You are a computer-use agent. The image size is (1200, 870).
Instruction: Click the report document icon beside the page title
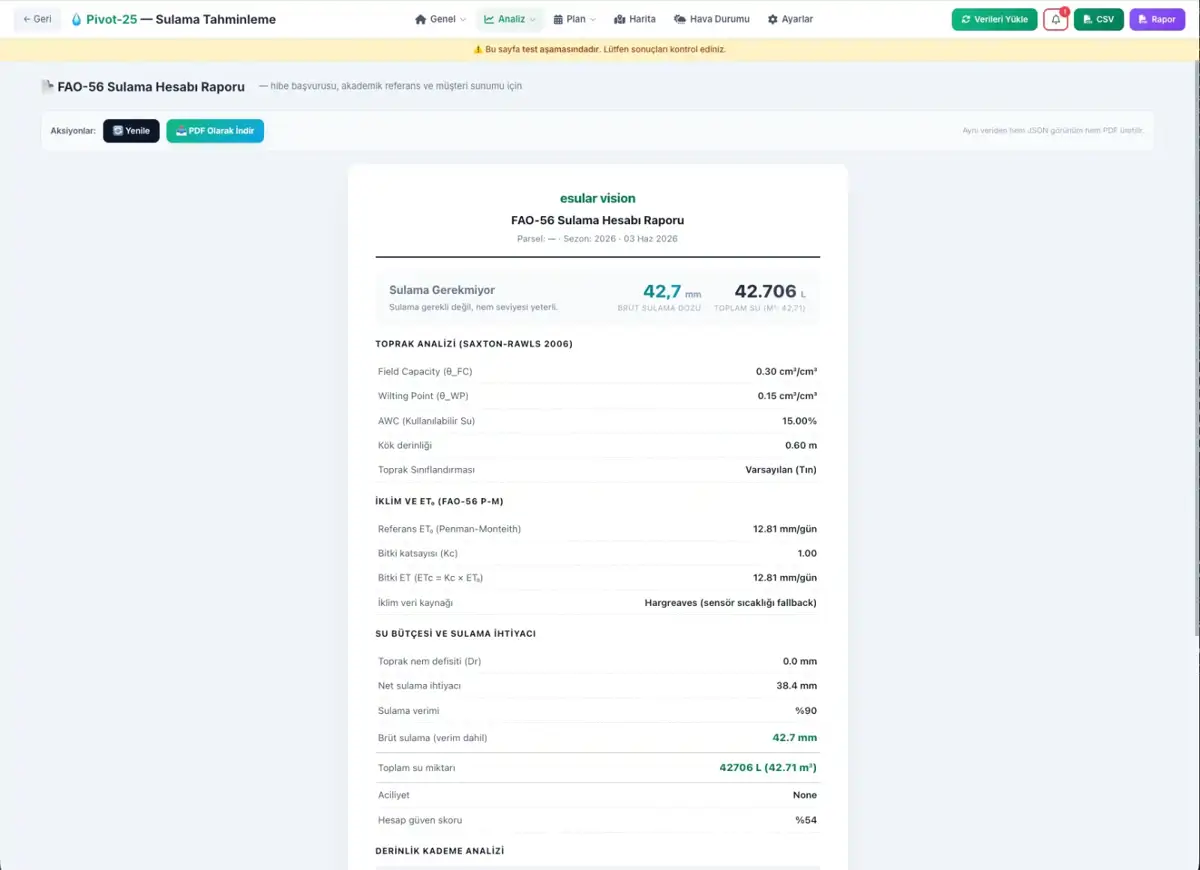point(47,87)
